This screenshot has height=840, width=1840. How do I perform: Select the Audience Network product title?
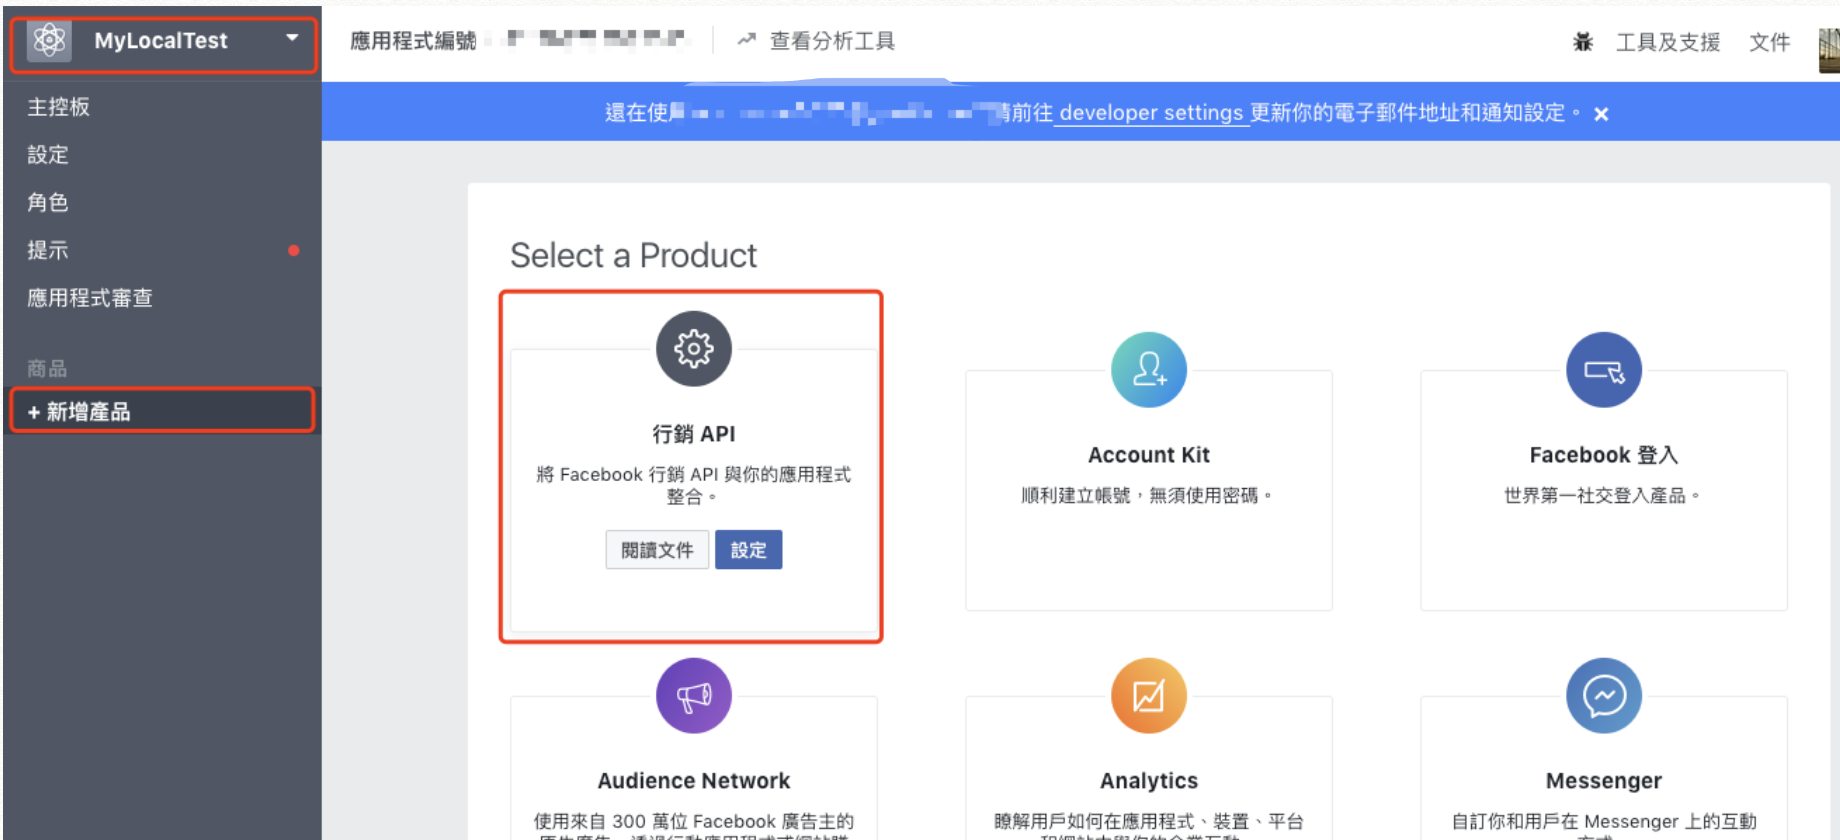click(694, 781)
